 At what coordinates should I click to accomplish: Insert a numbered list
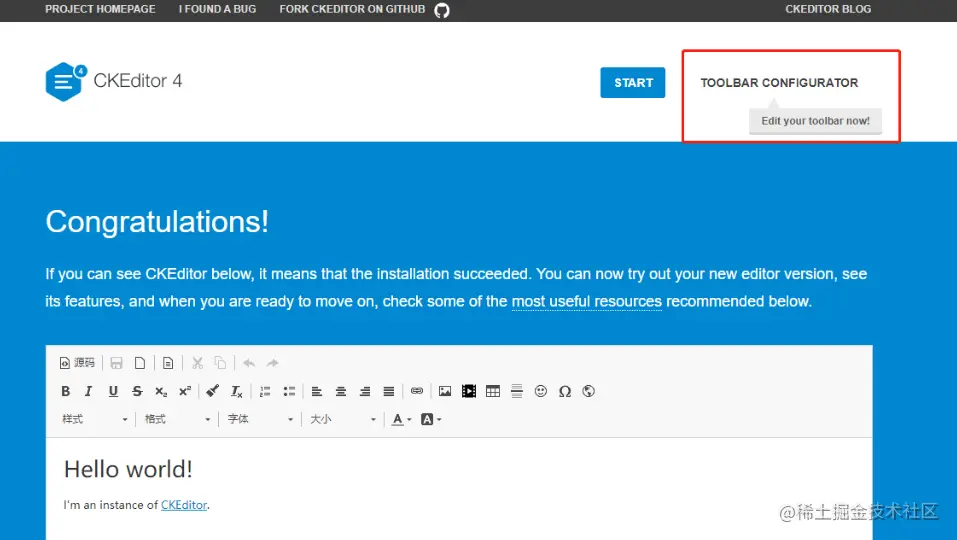click(265, 391)
